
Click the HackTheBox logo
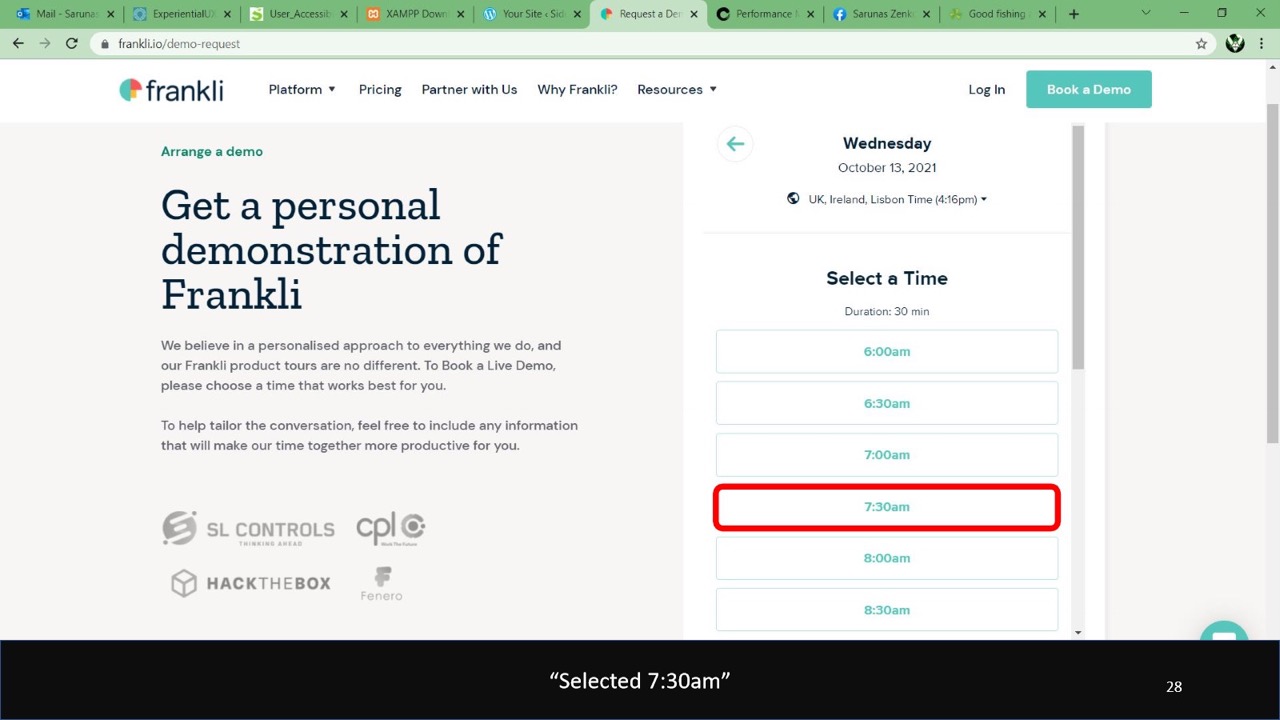tap(250, 583)
